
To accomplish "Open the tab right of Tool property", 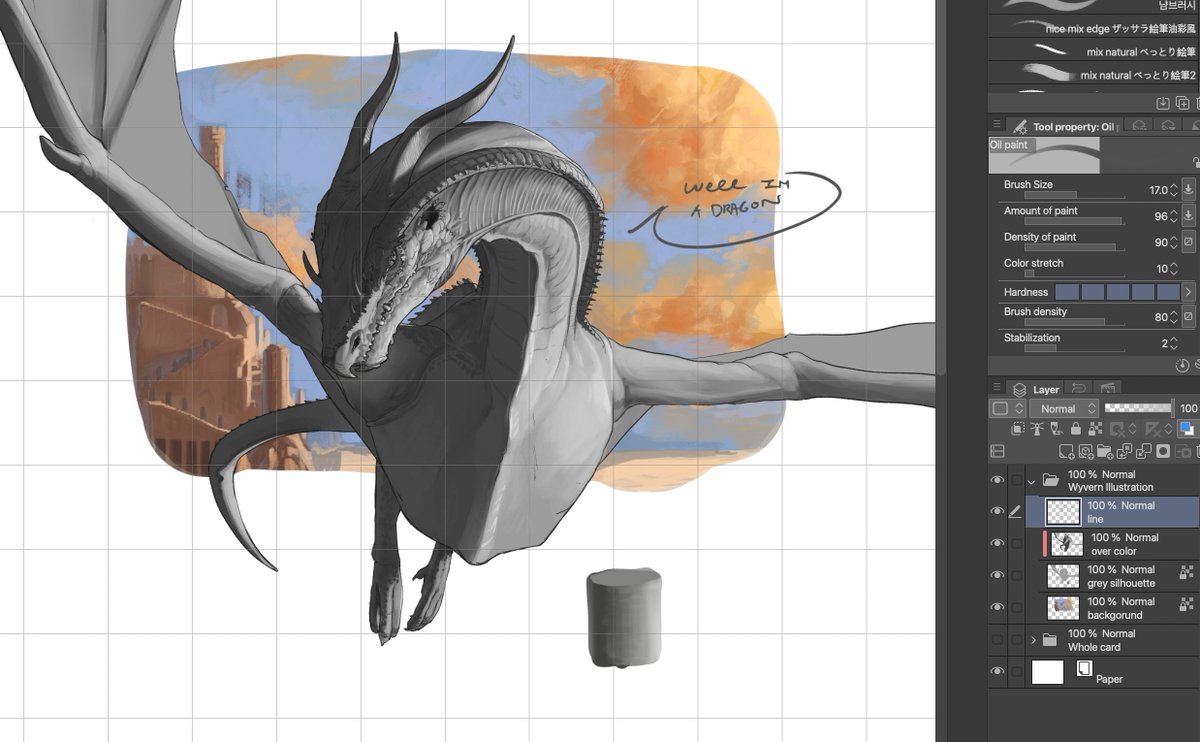I will tap(1139, 125).
